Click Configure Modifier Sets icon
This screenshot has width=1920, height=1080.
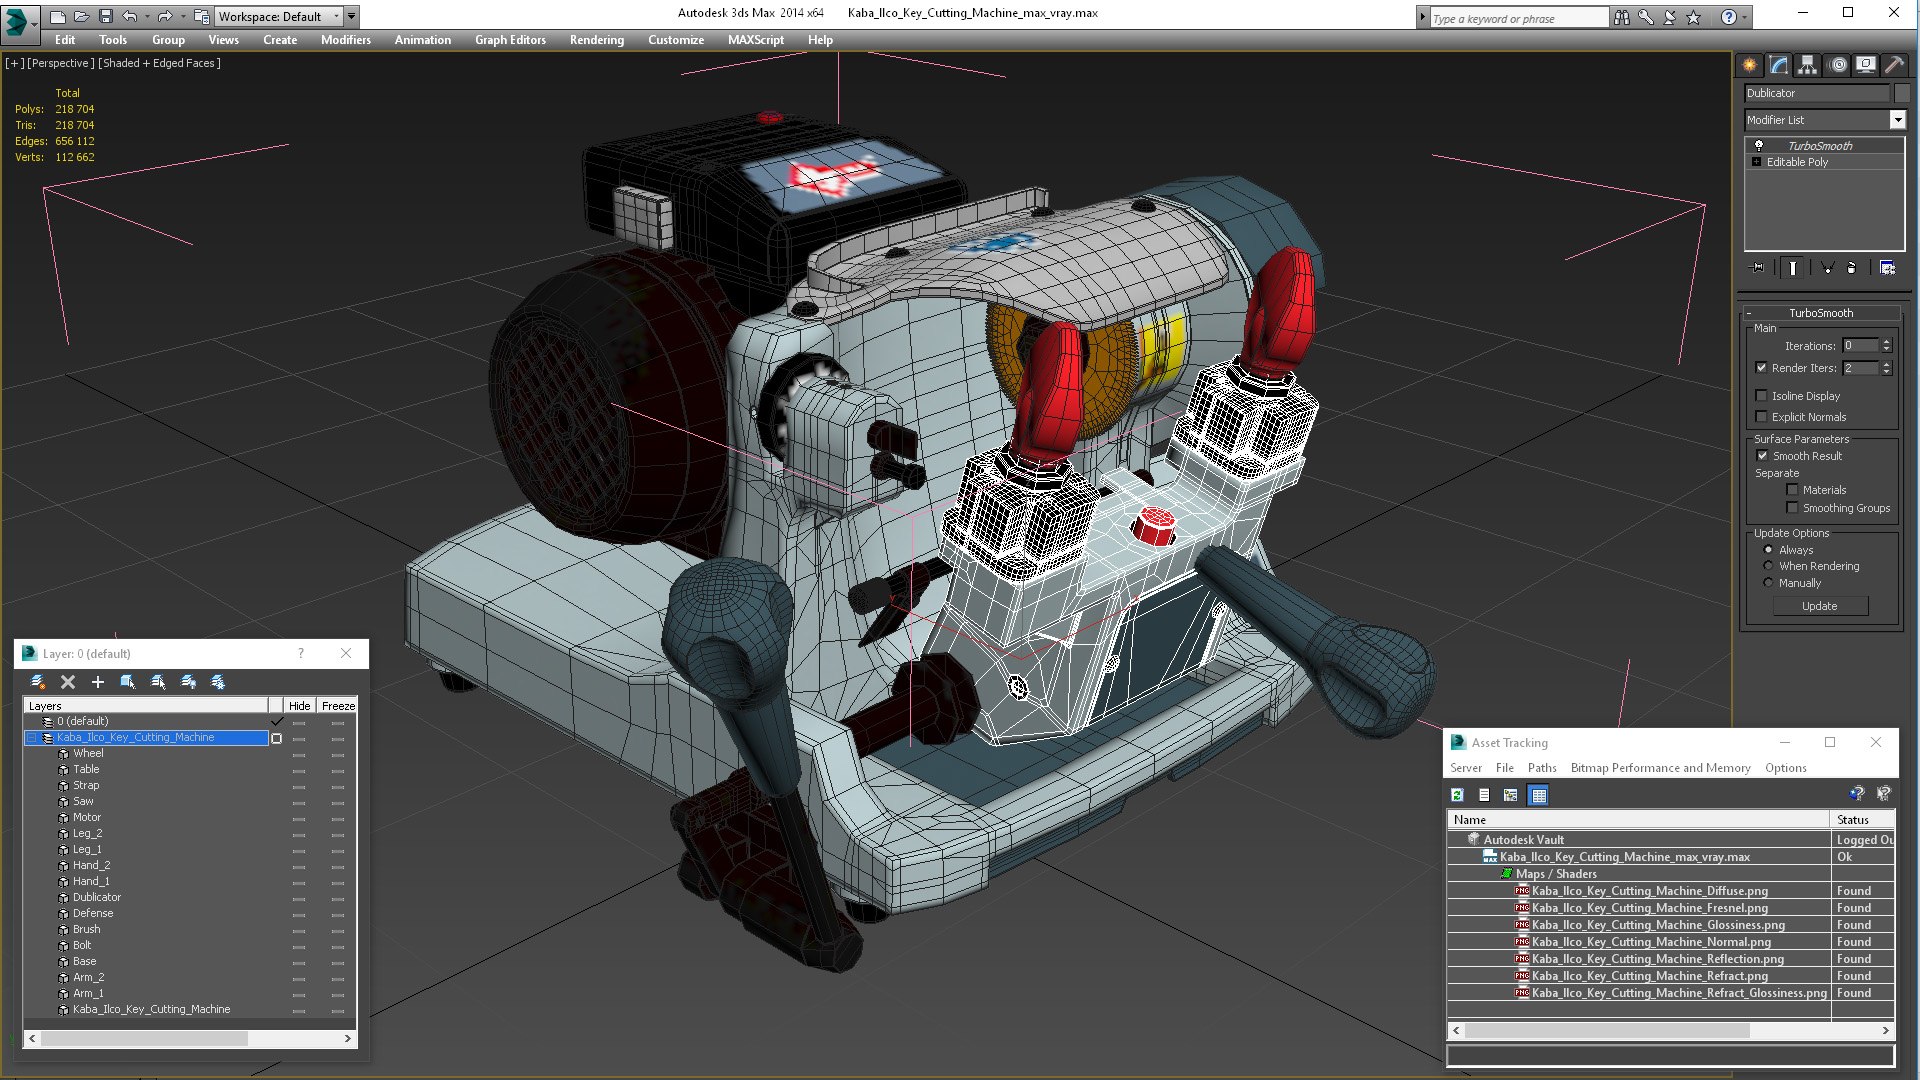(1887, 268)
